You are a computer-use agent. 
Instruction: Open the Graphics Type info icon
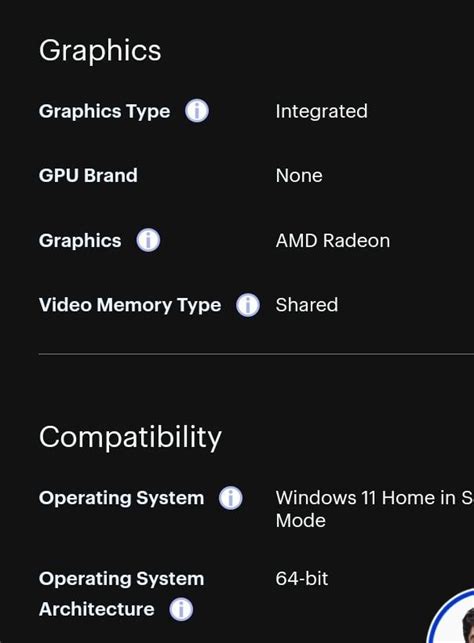point(197,111)
